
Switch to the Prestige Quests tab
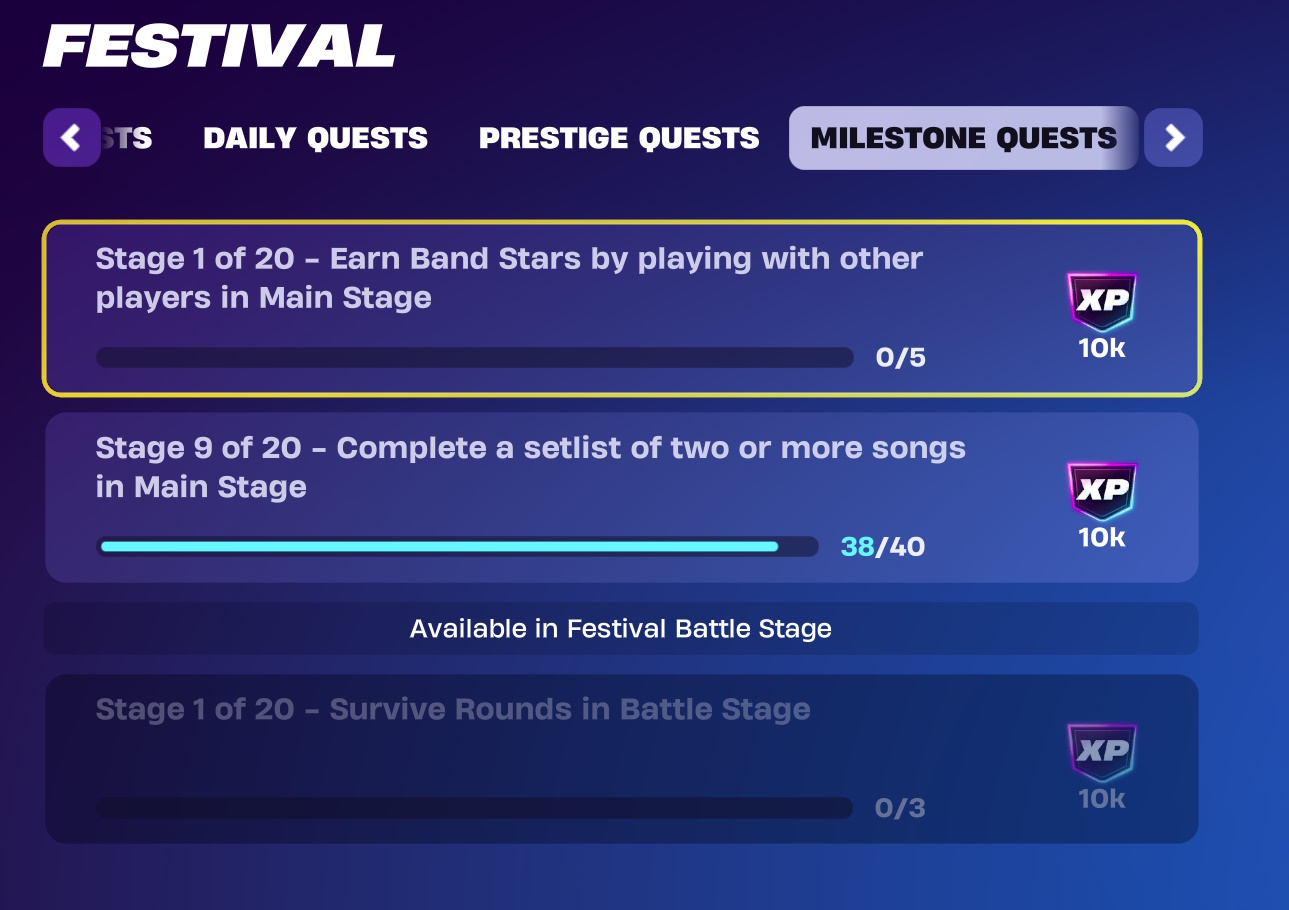click(x=619, y=138)
